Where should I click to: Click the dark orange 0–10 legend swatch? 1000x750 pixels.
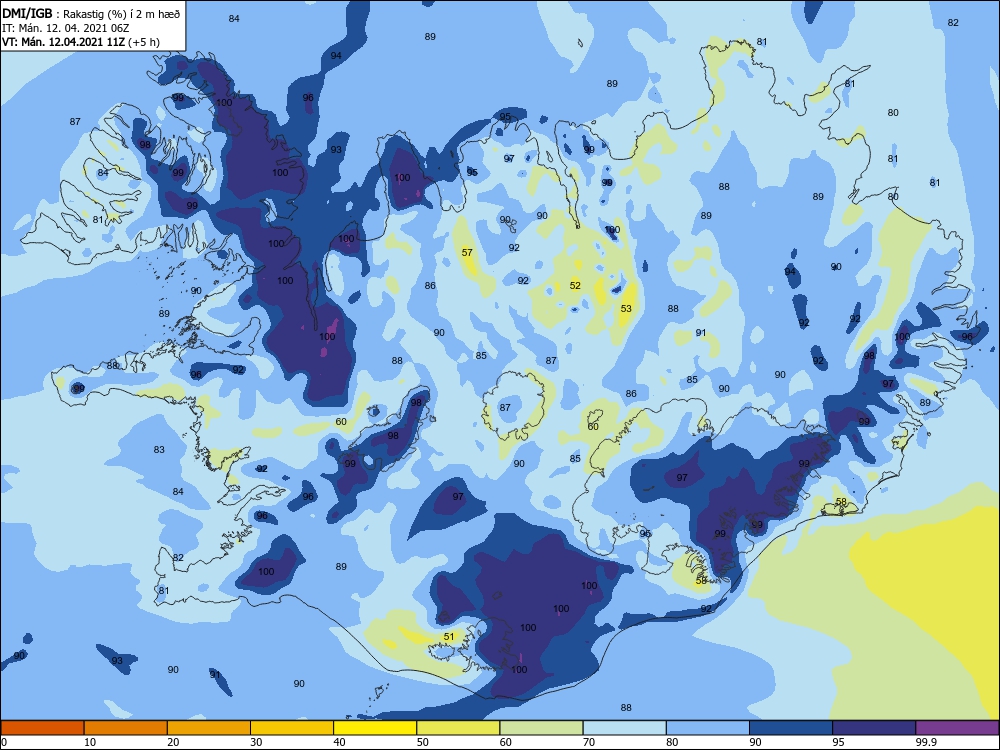[42, 728]
